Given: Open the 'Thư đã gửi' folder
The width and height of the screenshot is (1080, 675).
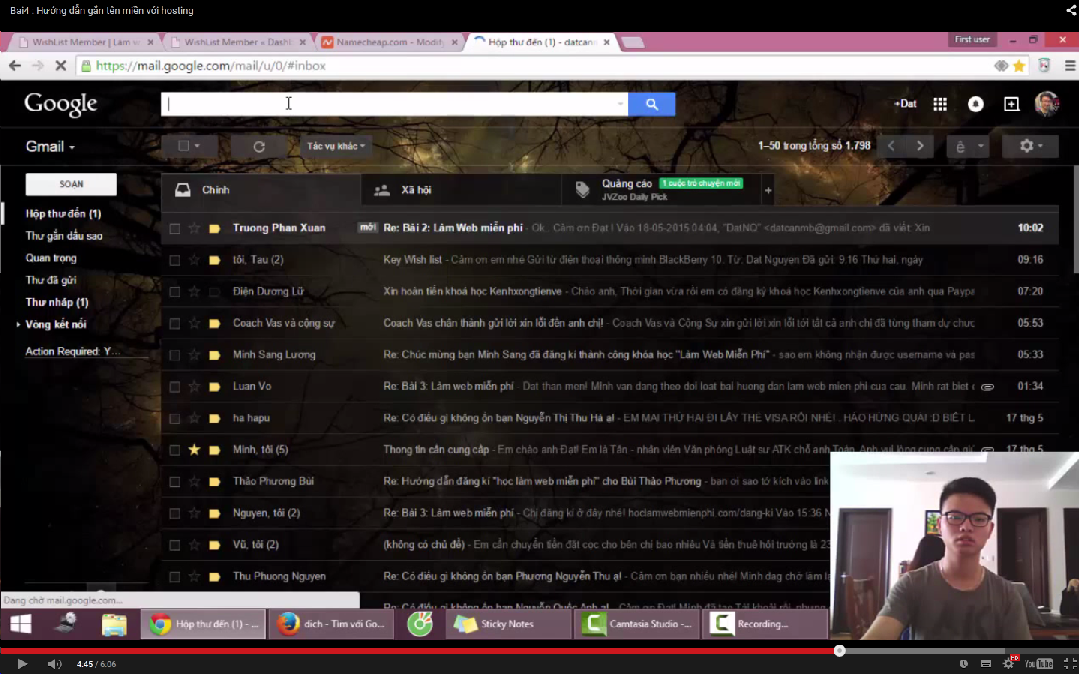Looking at the screenshot, I should coord(51,280).
